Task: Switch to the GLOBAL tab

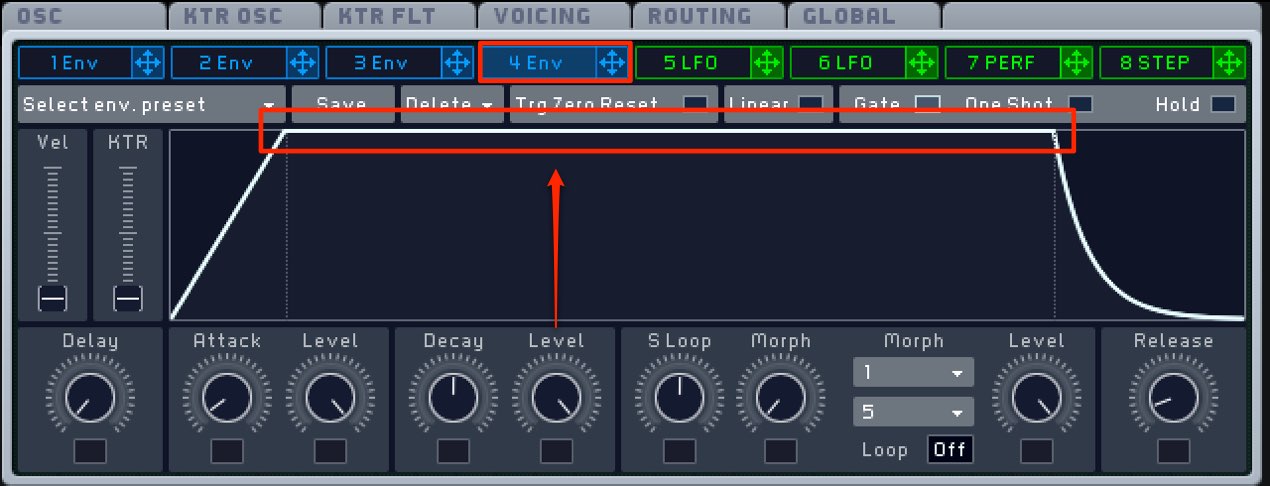Action: 863,16
